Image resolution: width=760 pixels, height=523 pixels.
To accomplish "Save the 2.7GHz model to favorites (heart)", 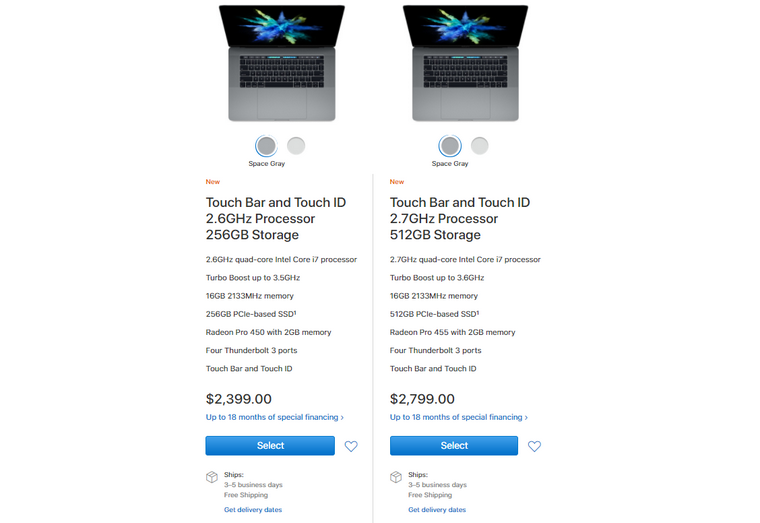I will (534, 446).
